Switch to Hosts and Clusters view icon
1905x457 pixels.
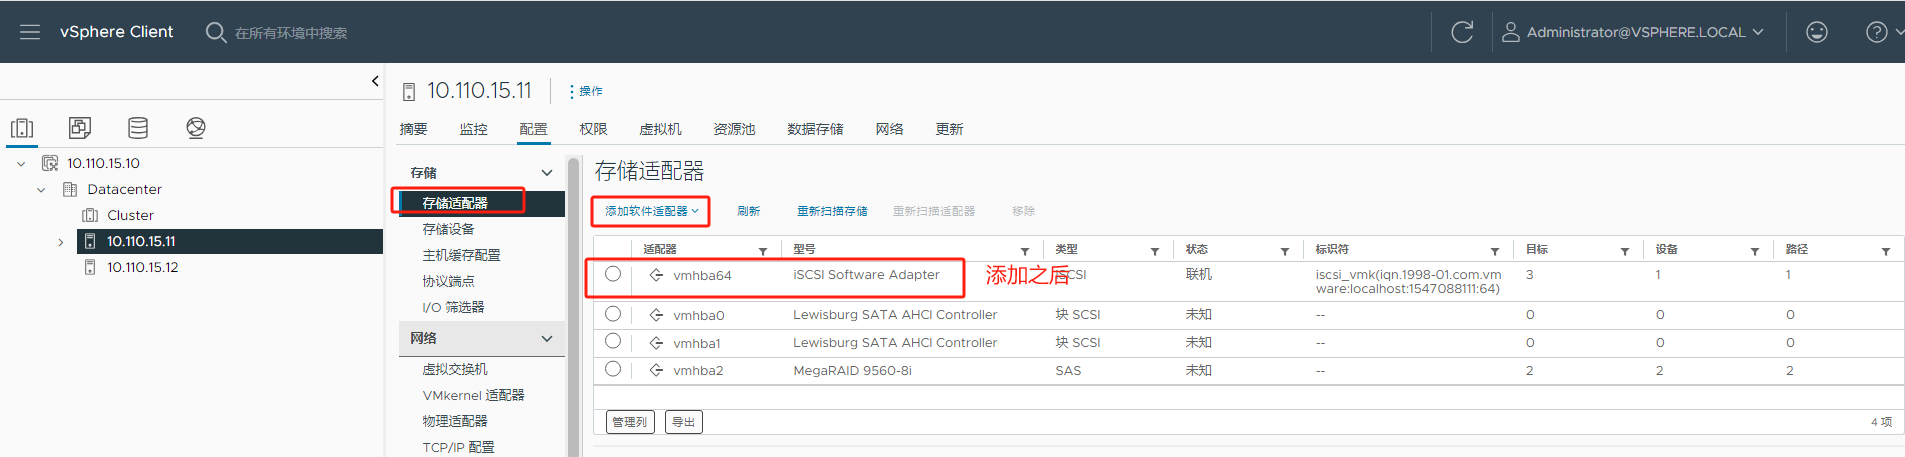(x=22, y=128)
